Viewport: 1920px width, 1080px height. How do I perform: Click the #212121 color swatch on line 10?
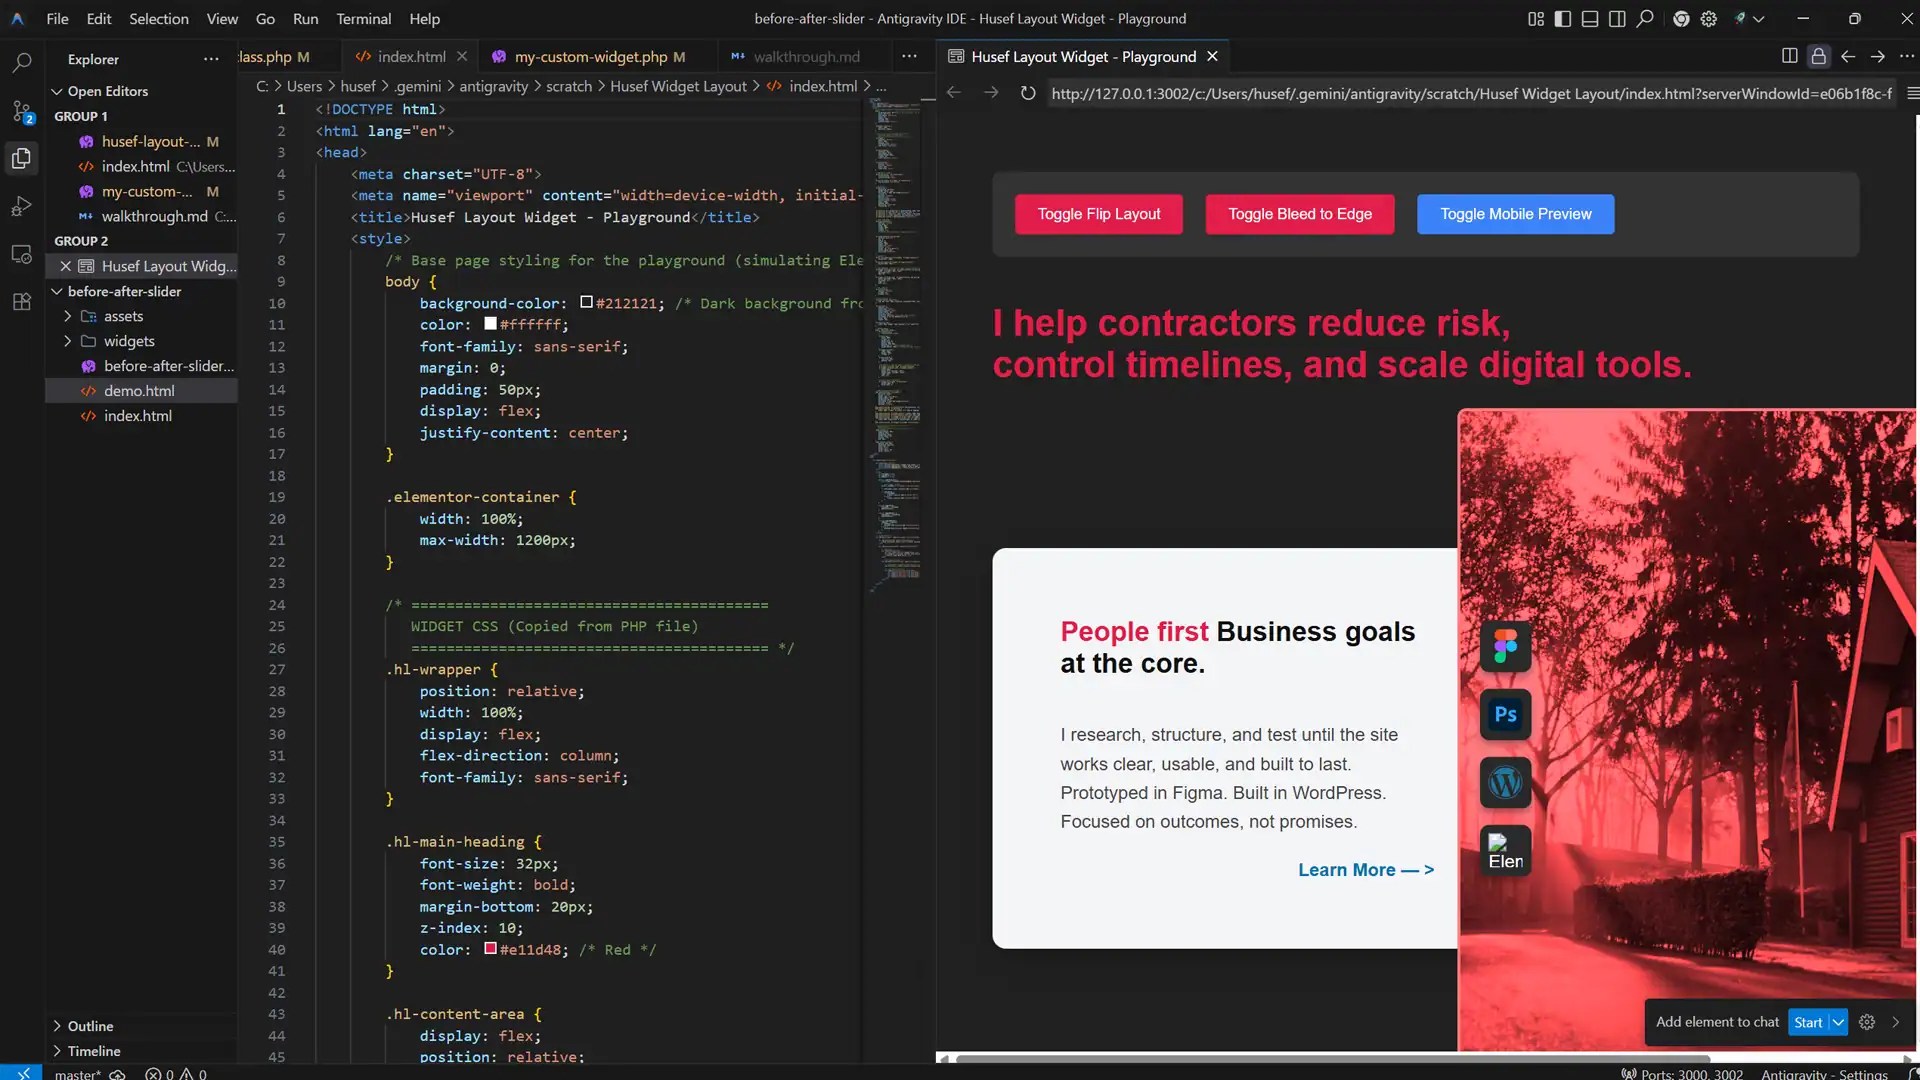[587, 302]
